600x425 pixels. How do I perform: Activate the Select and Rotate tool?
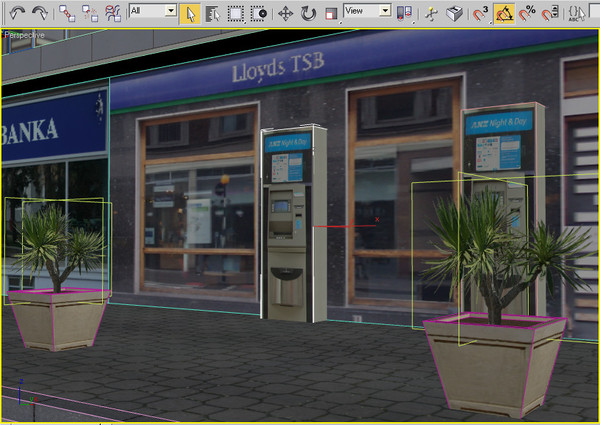point(308,14)
